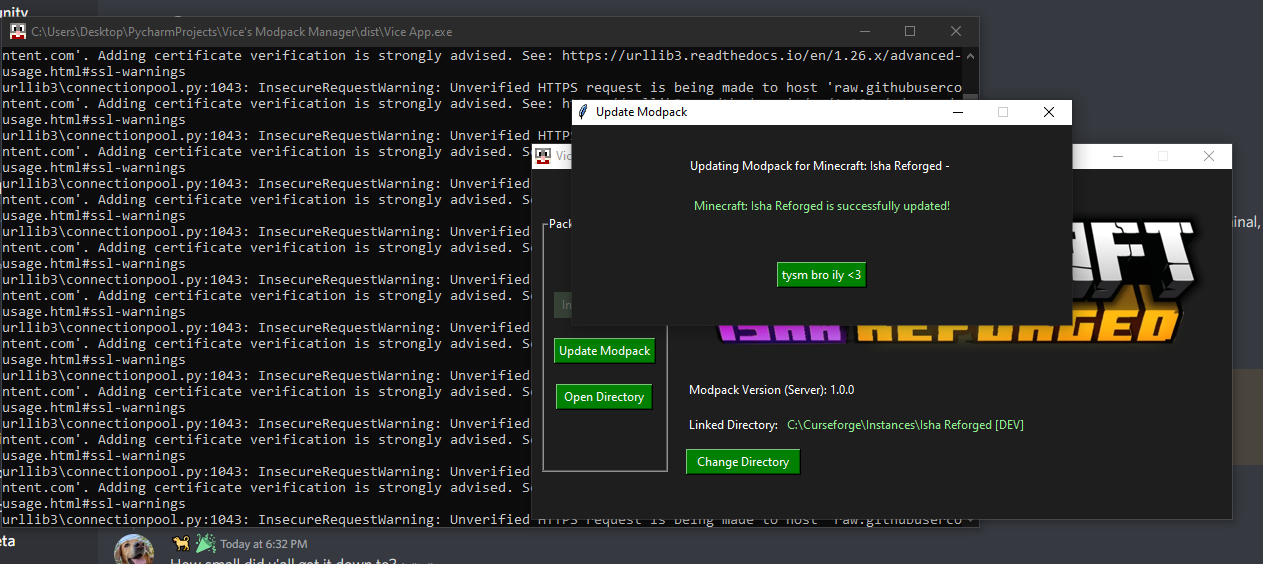Click the Vice App console title bar icon
Viewport: 1263px width, 564px height.
[18, 32]
